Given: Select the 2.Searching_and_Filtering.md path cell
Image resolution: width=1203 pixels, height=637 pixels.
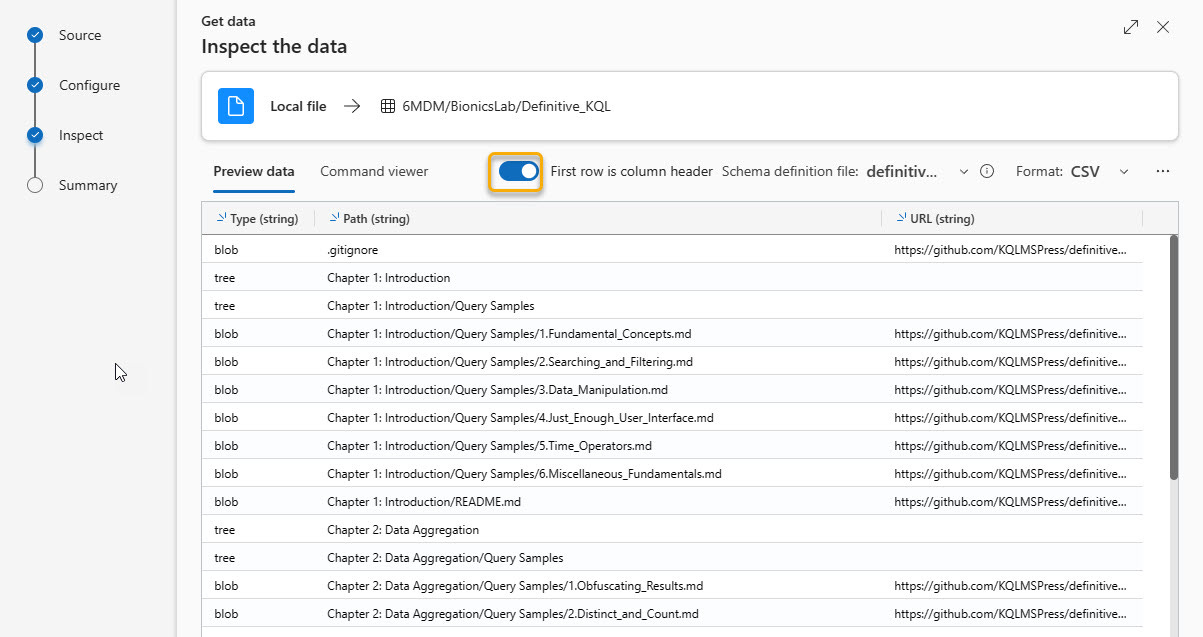Looking at the screenshot, I should click(x=598, y=361).
